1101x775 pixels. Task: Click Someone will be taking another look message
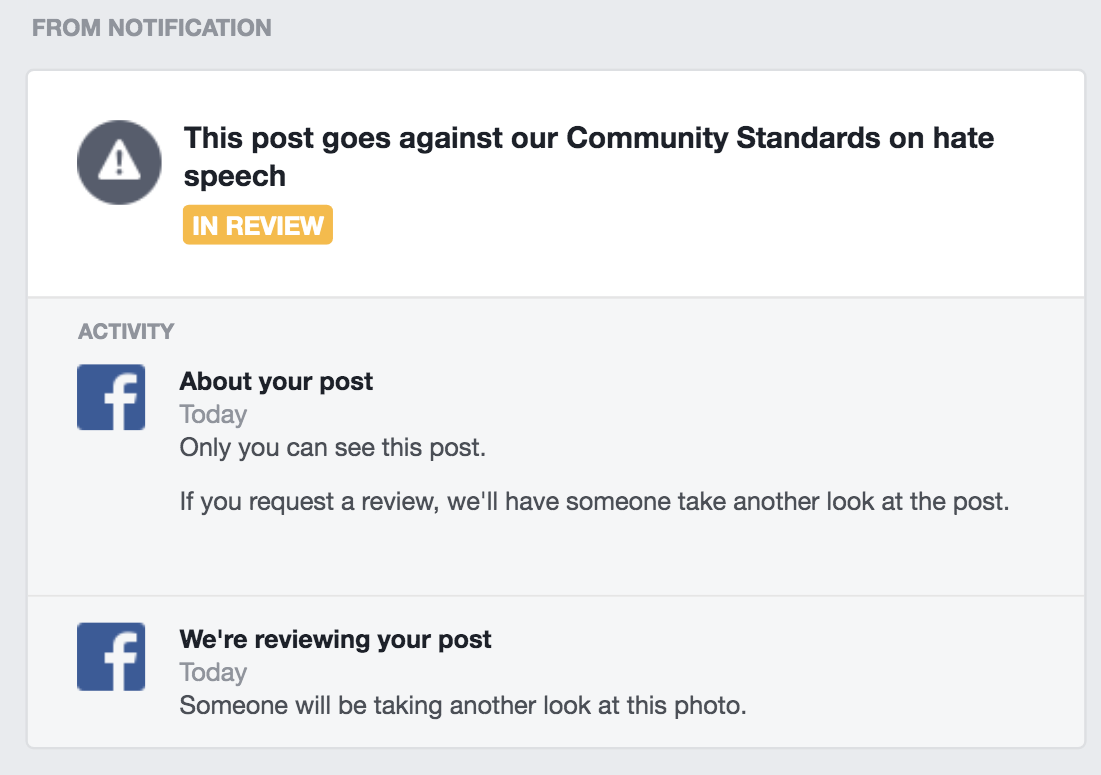(463, 705)
